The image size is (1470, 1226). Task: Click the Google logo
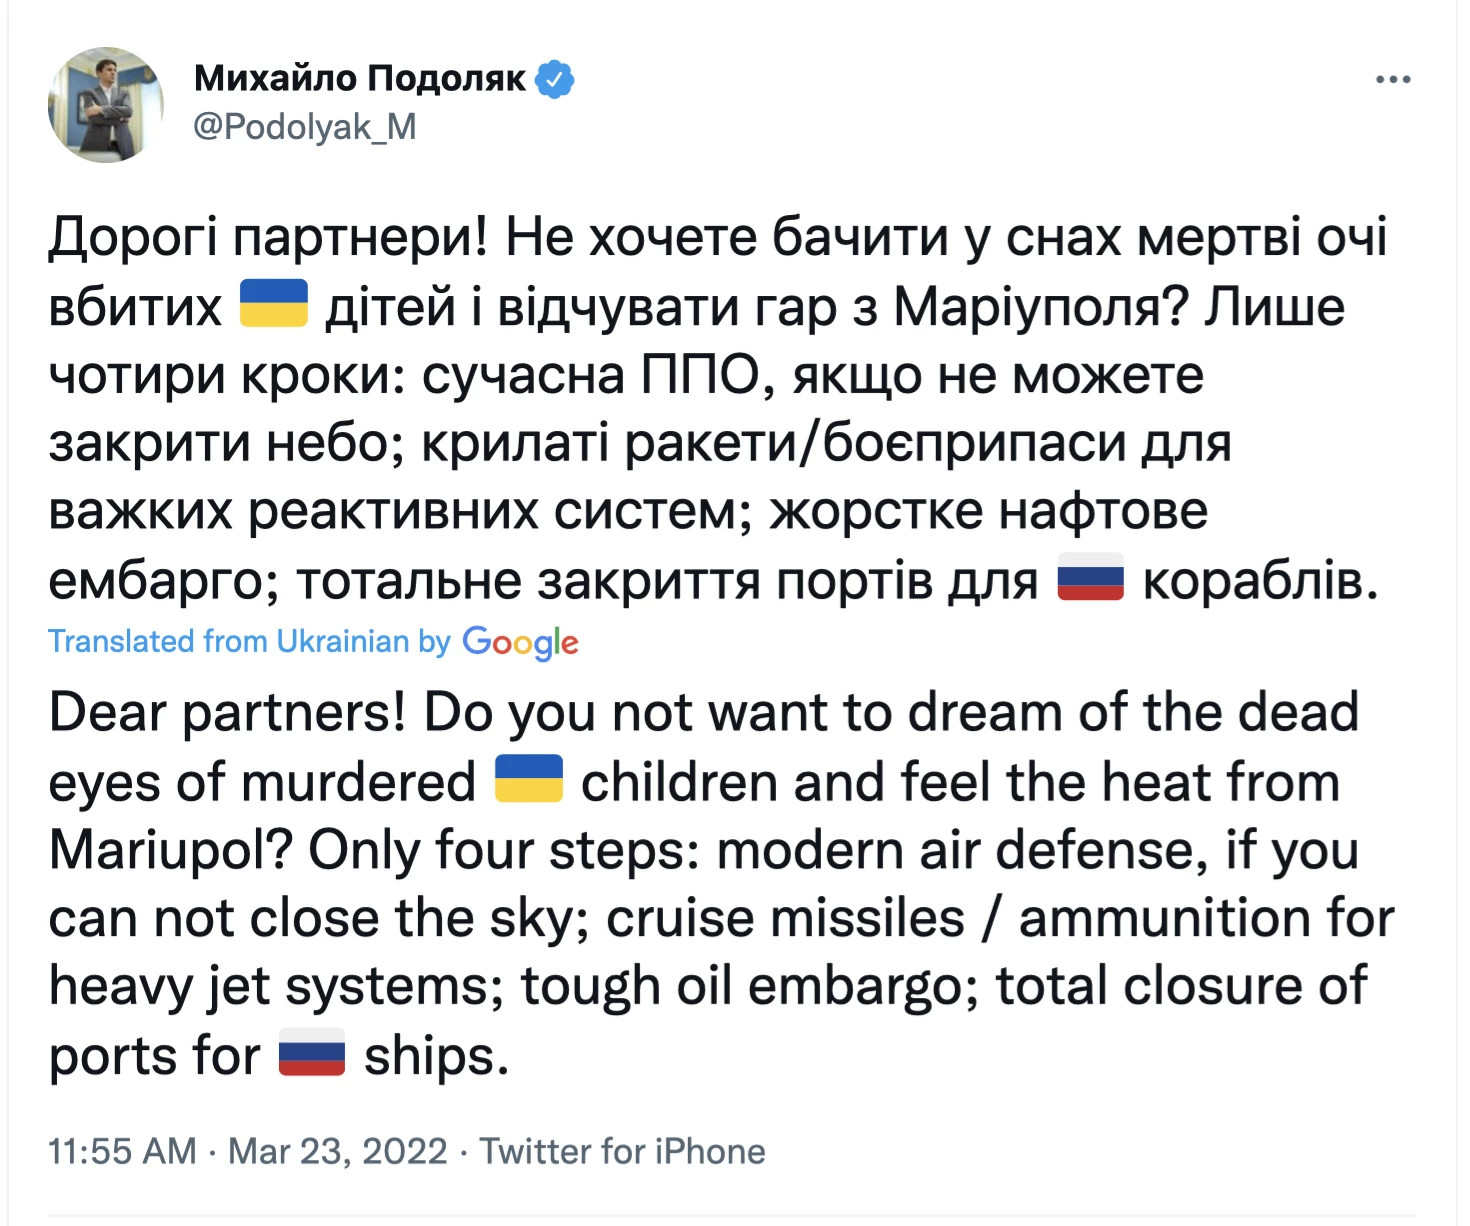click(520, 642)
